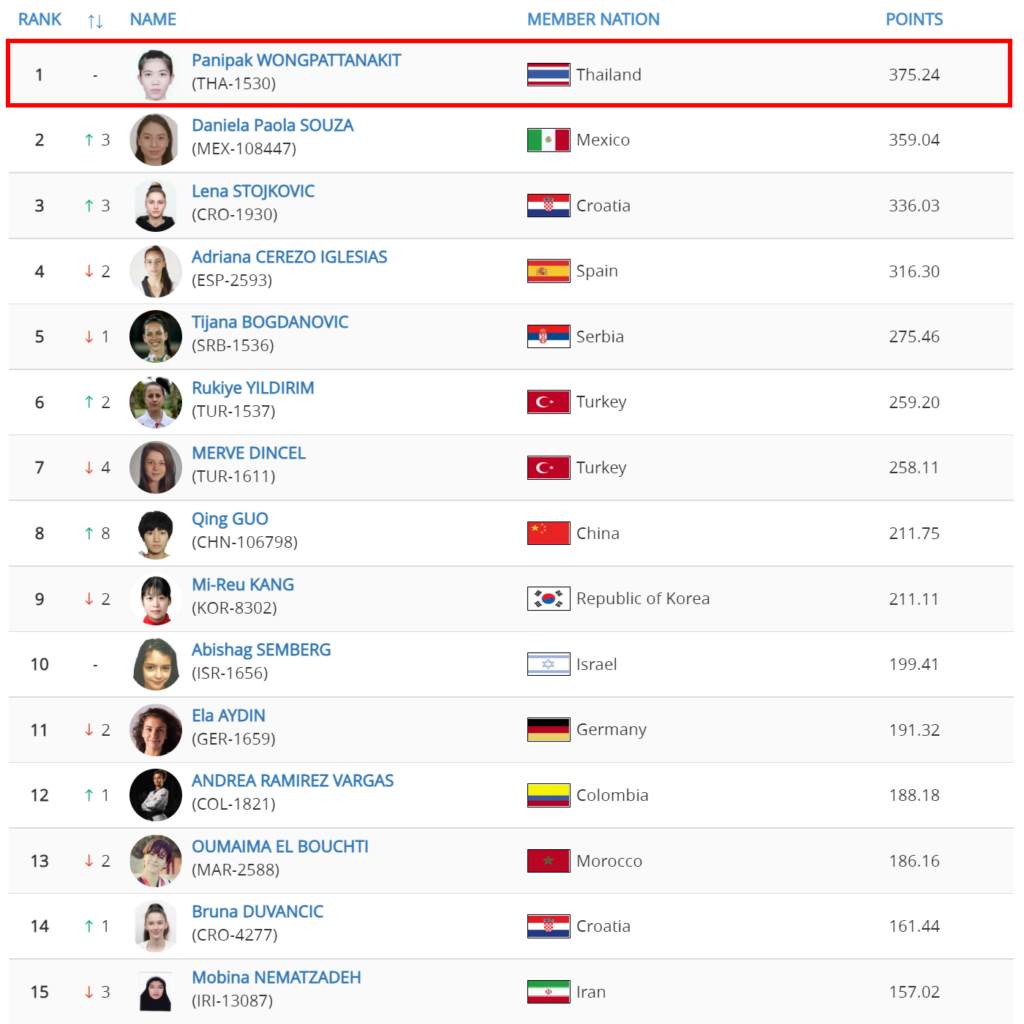This screenshot has height=1024, width=1024.
Task: Click OUMAIMA EL BOUCHTI's profile photo
Action: (155, 861)
